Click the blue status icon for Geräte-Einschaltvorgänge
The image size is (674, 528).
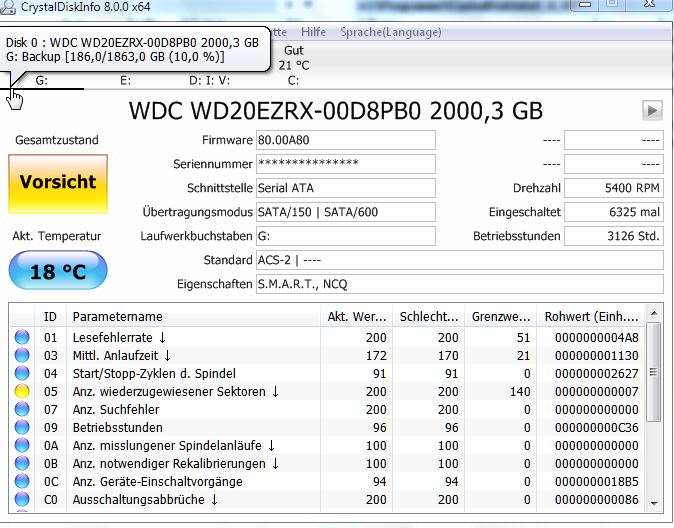pyautogui.click(x=22, y=482)
